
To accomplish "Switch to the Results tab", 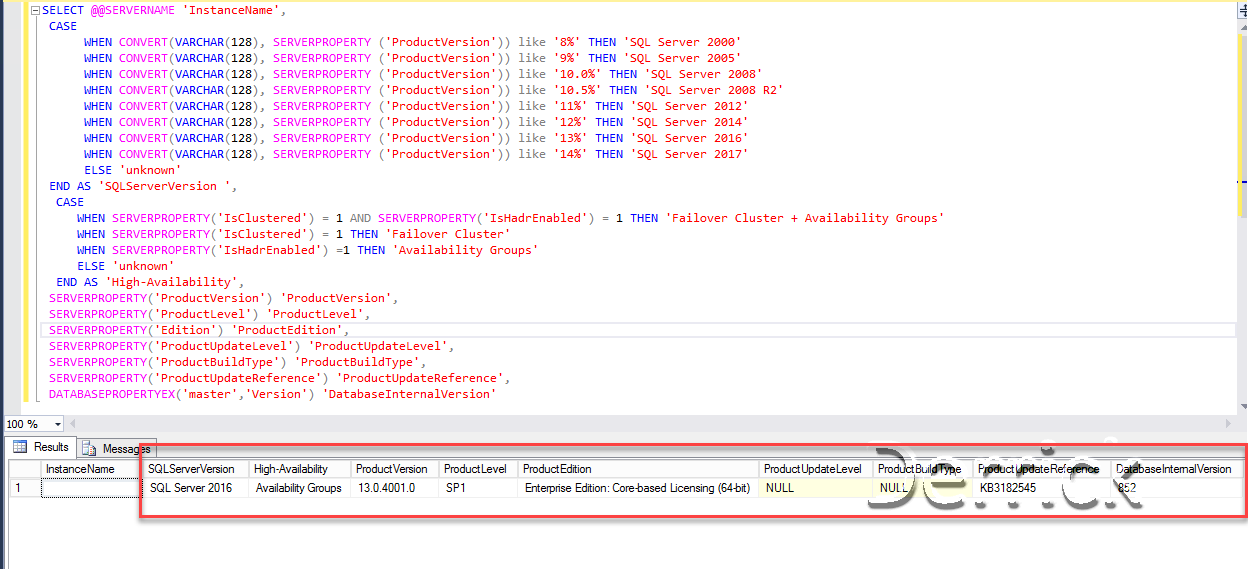I will pos(41,448).
